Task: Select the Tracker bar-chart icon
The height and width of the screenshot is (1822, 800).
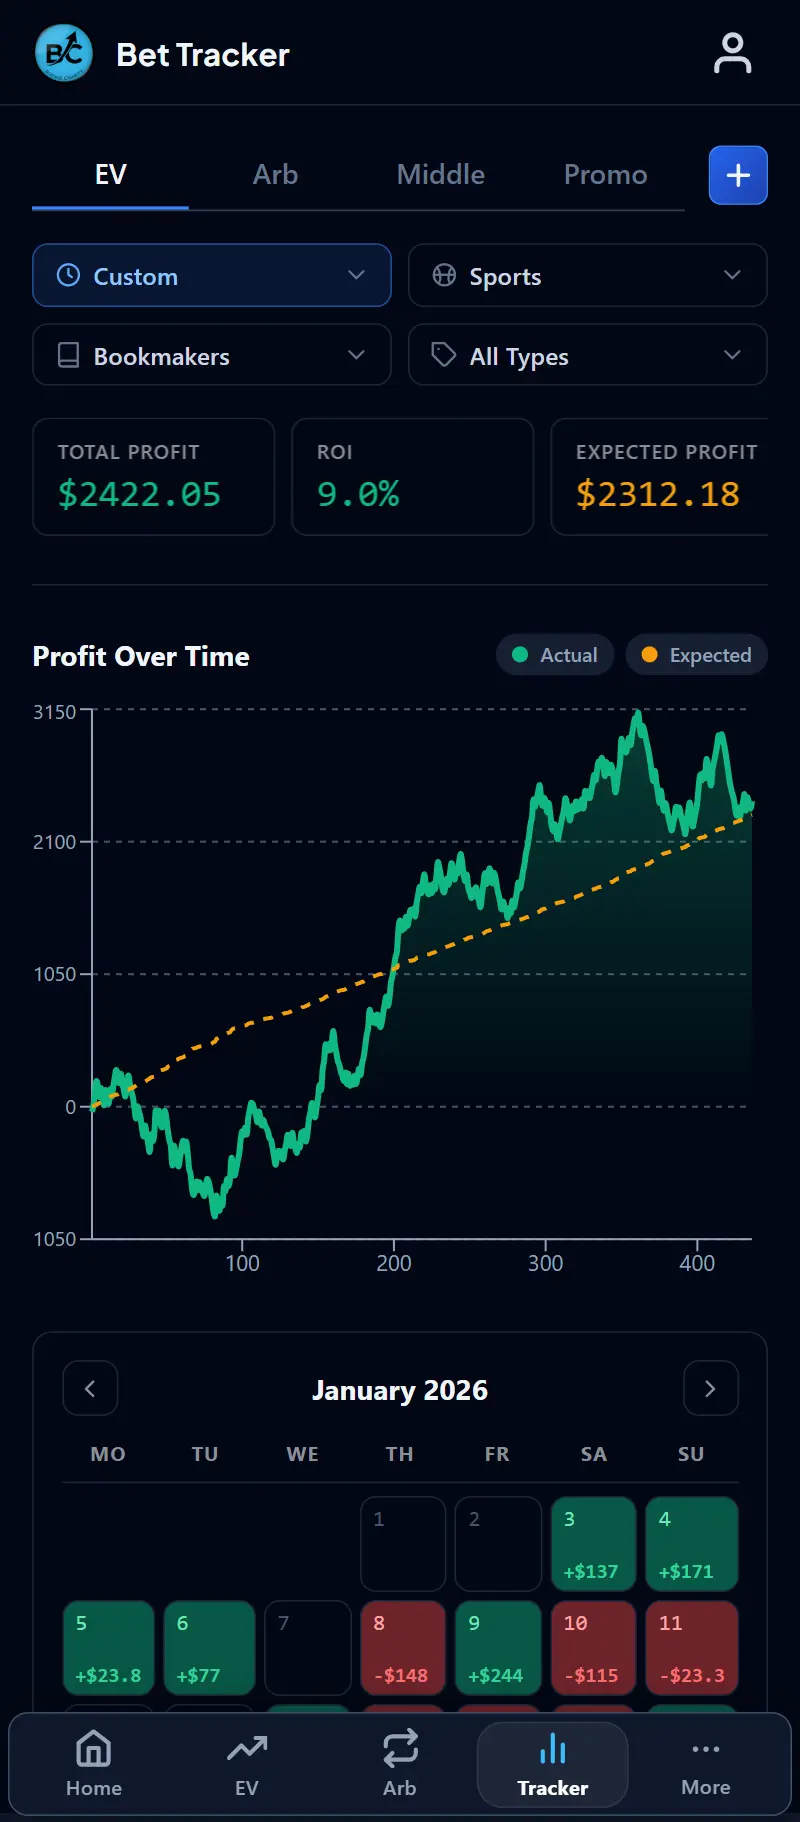Action: pyautogui.click(x=553, y=1749)
